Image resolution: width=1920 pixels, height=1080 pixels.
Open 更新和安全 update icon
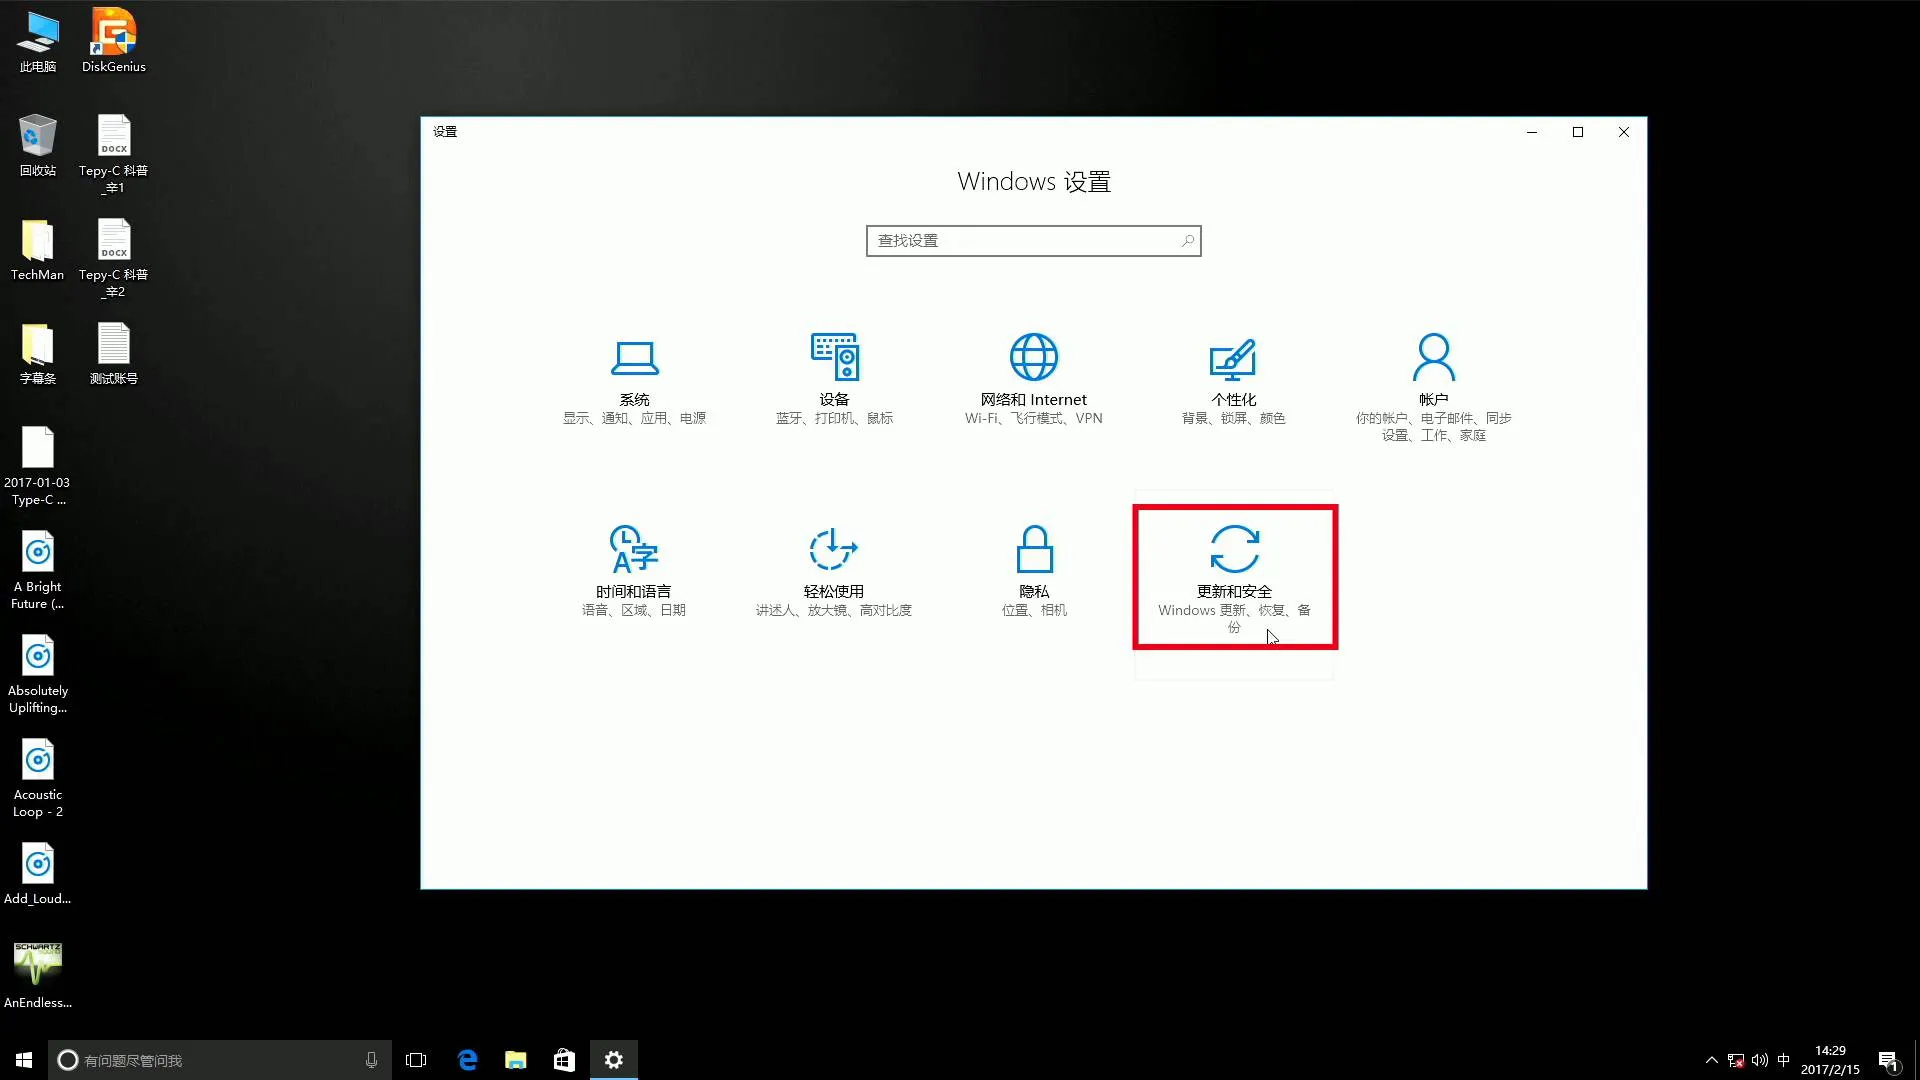(x=1234, y=549)
